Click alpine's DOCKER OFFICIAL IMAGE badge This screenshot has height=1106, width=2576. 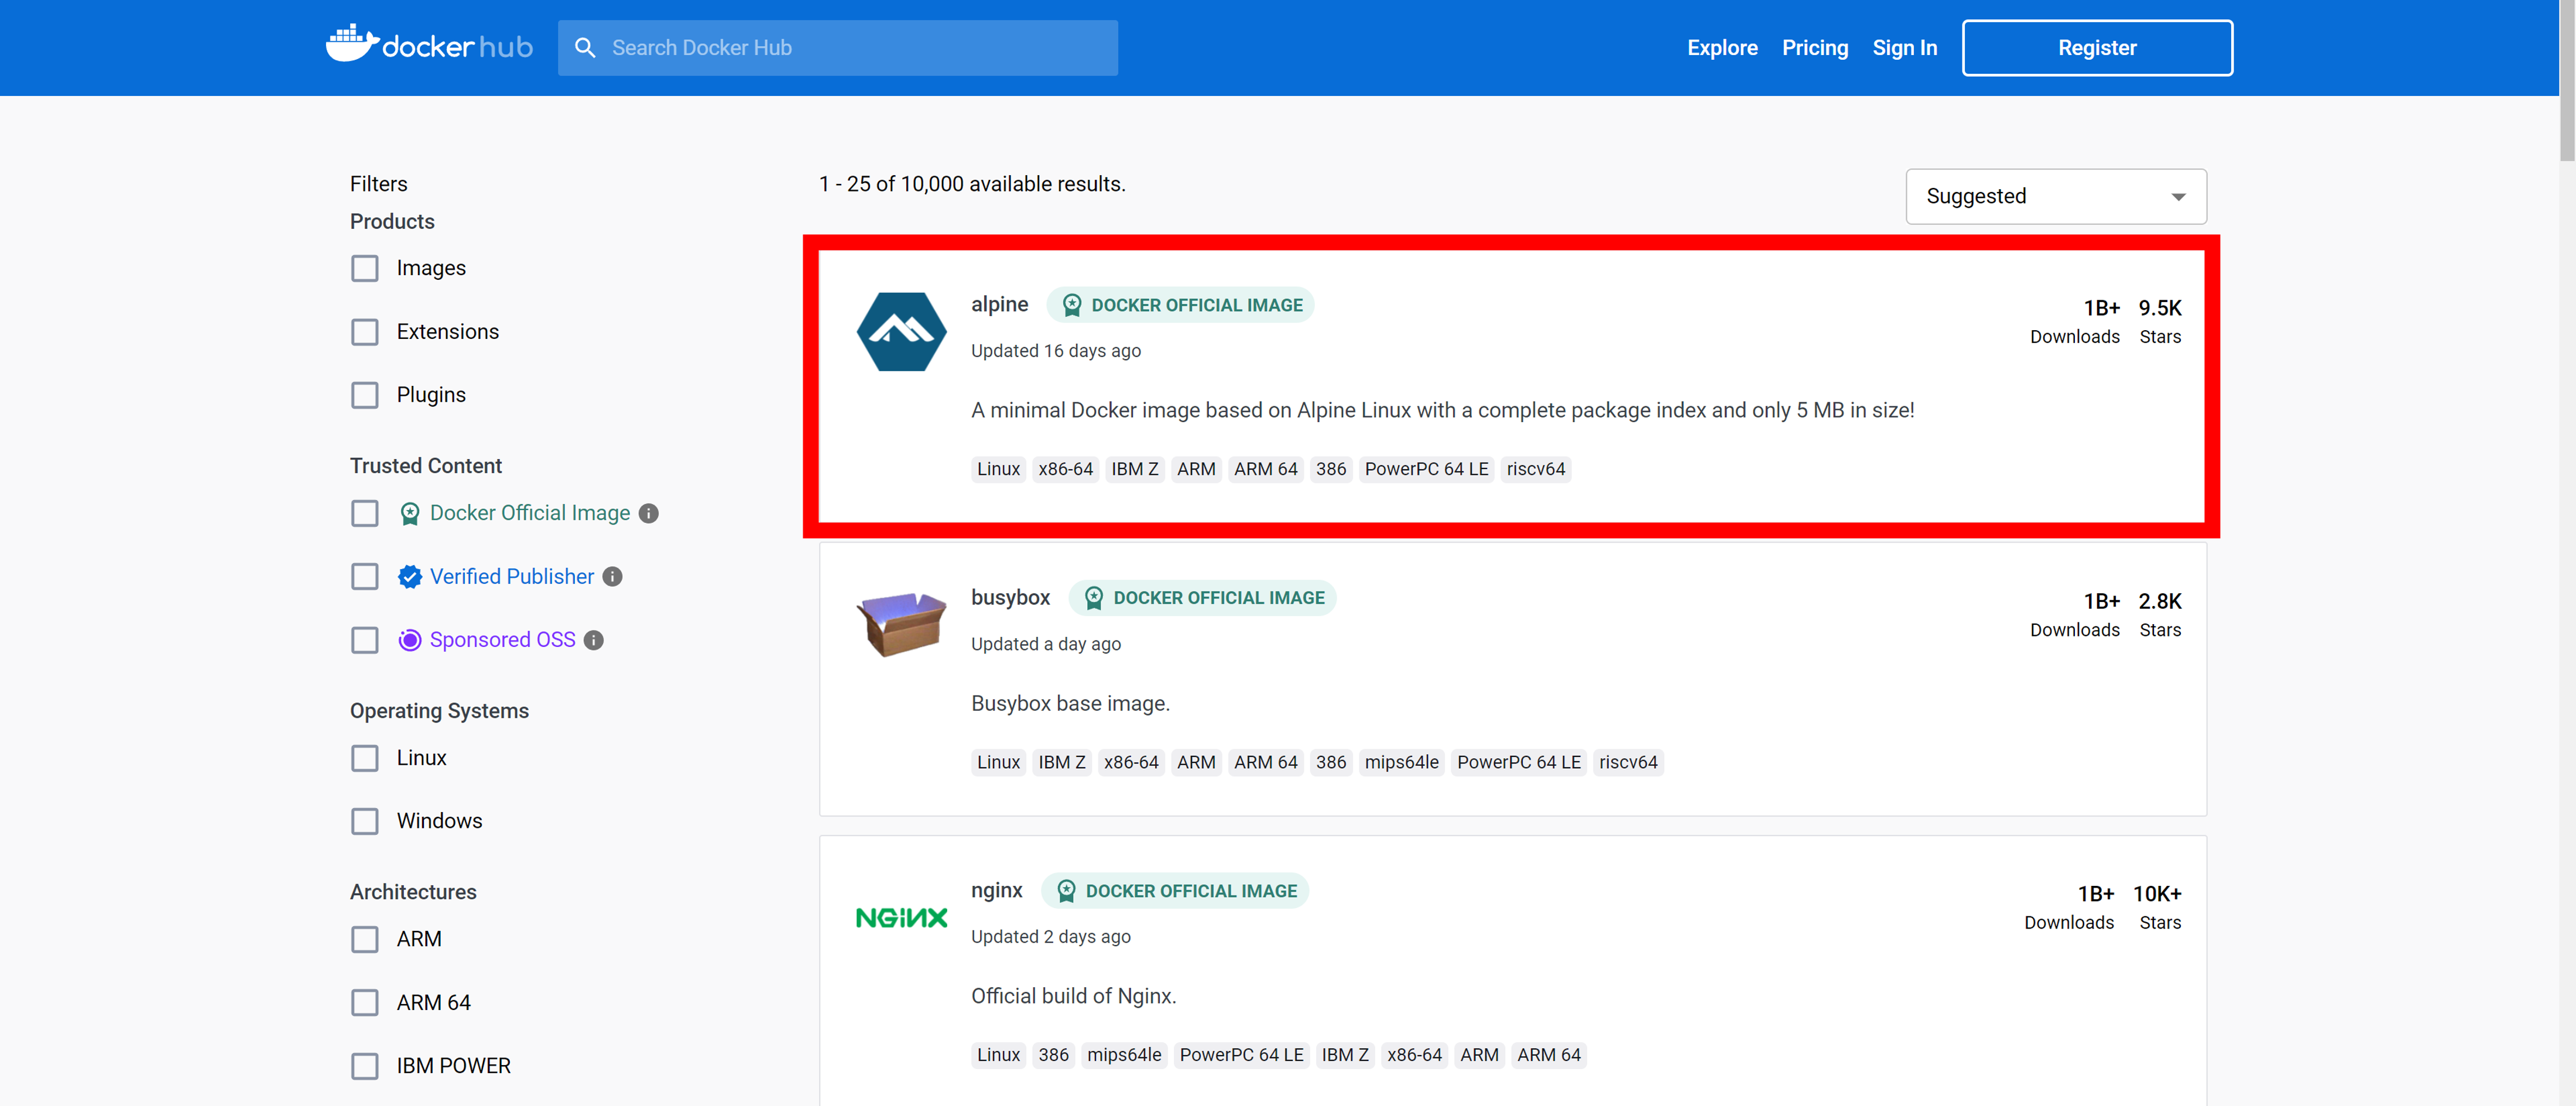point(1180,305)
